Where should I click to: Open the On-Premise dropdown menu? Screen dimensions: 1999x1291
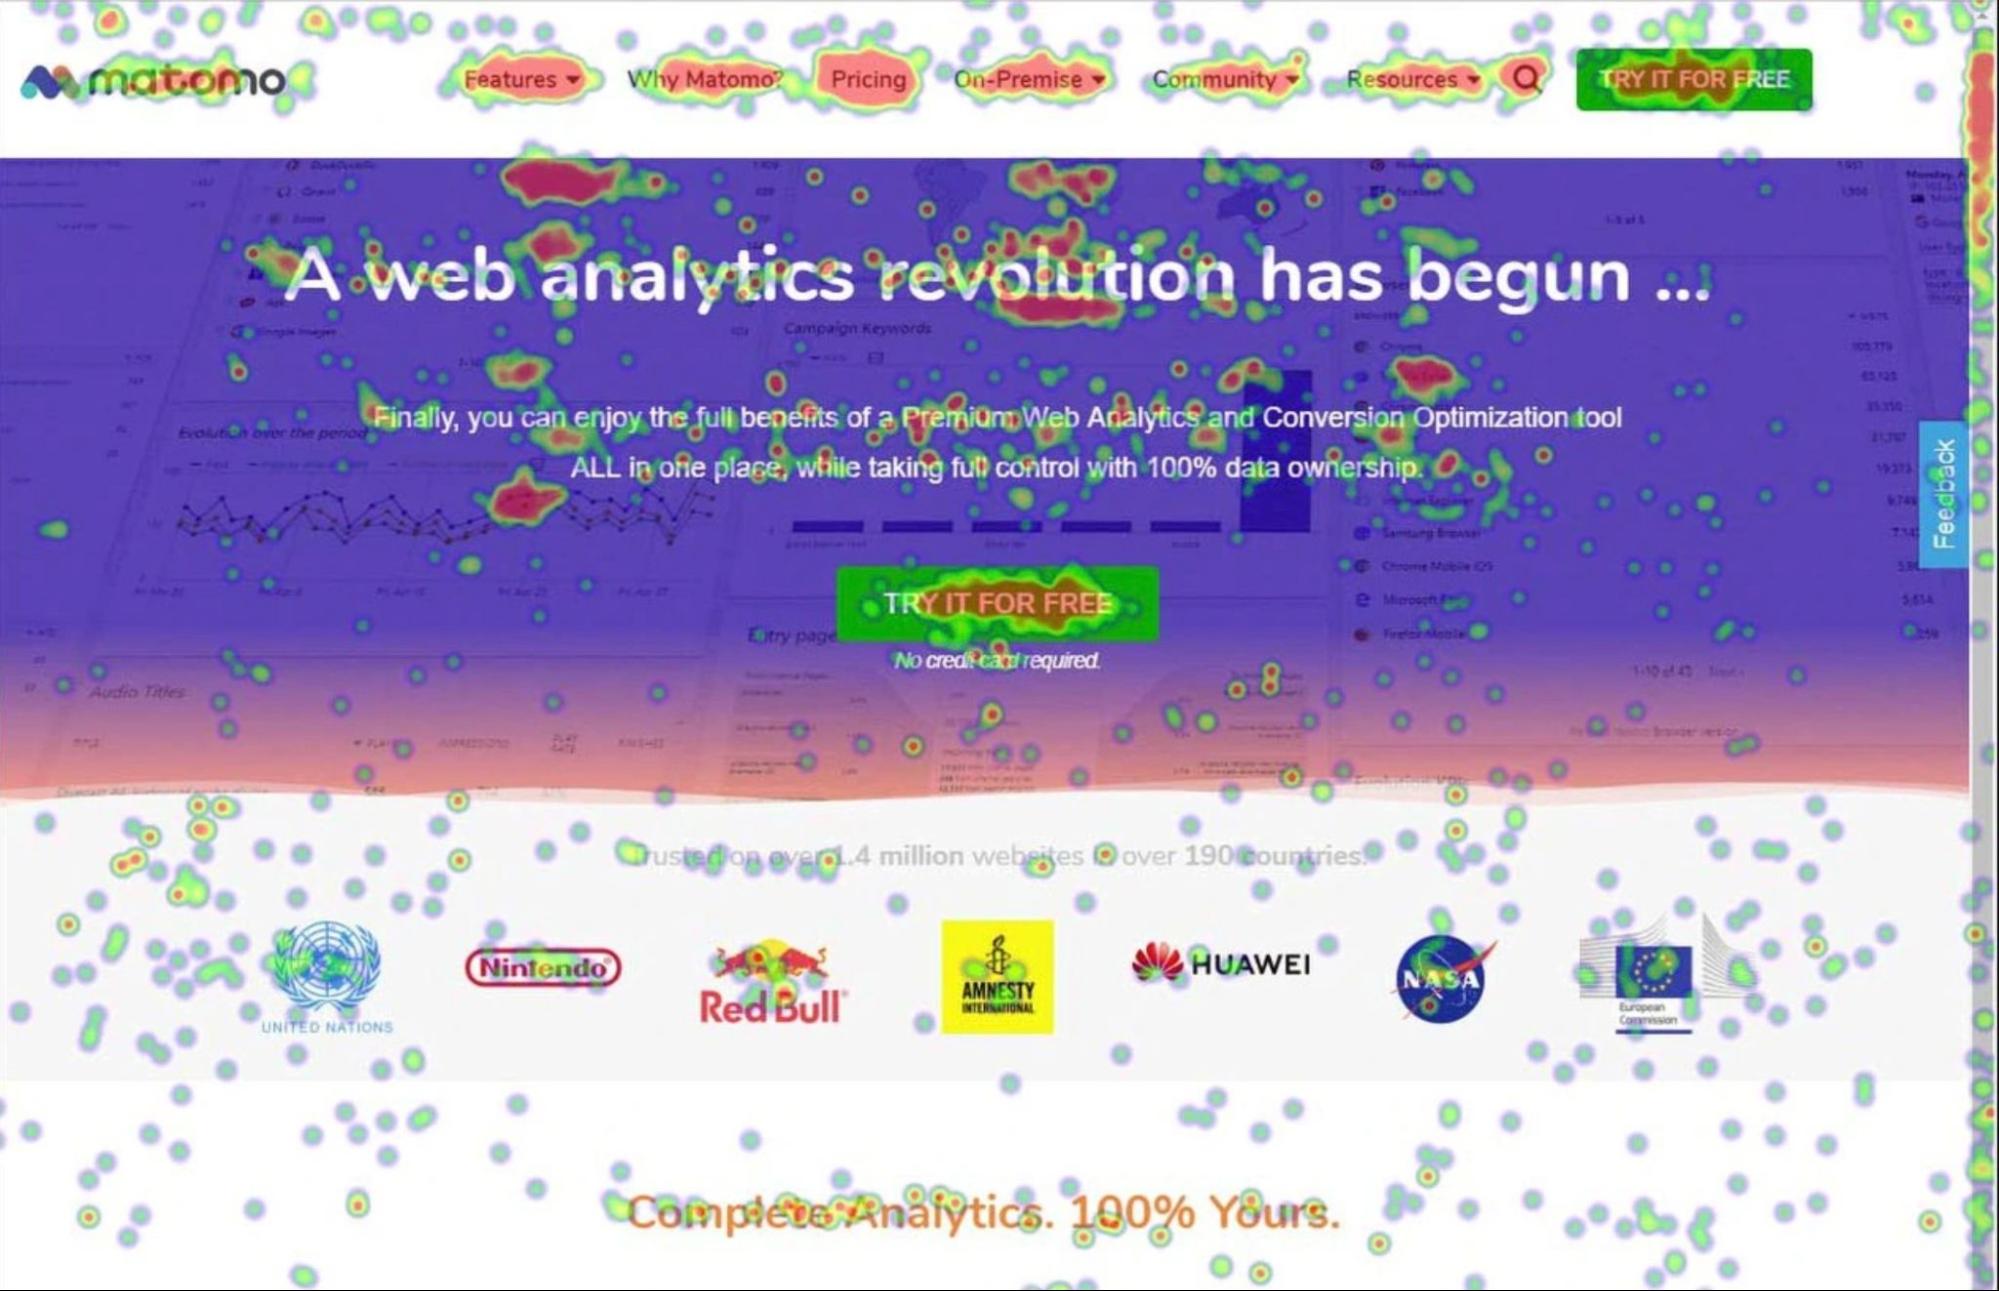pos(1023,80)
